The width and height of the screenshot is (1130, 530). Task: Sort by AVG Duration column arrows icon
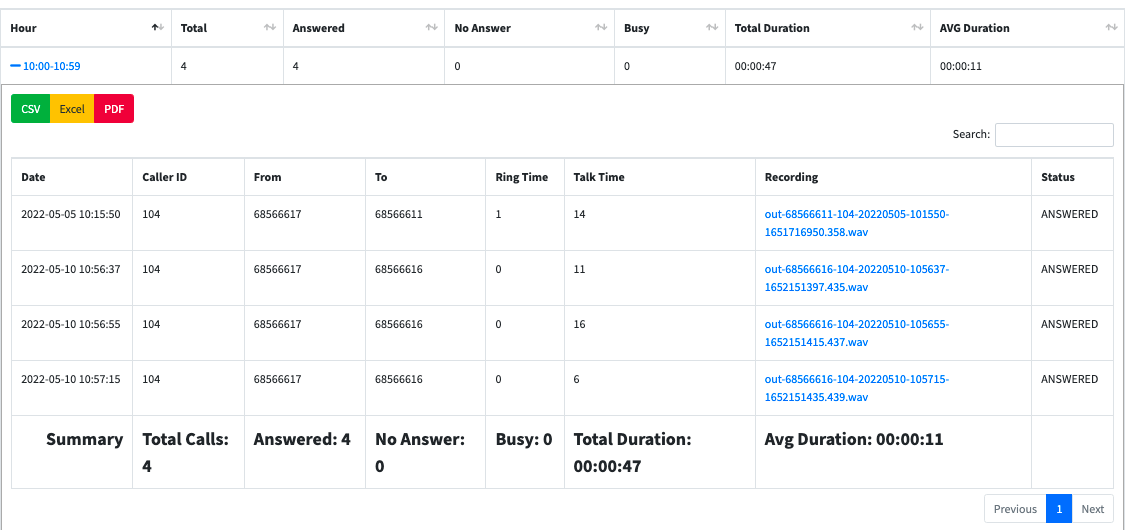(x=1111, y=28)
